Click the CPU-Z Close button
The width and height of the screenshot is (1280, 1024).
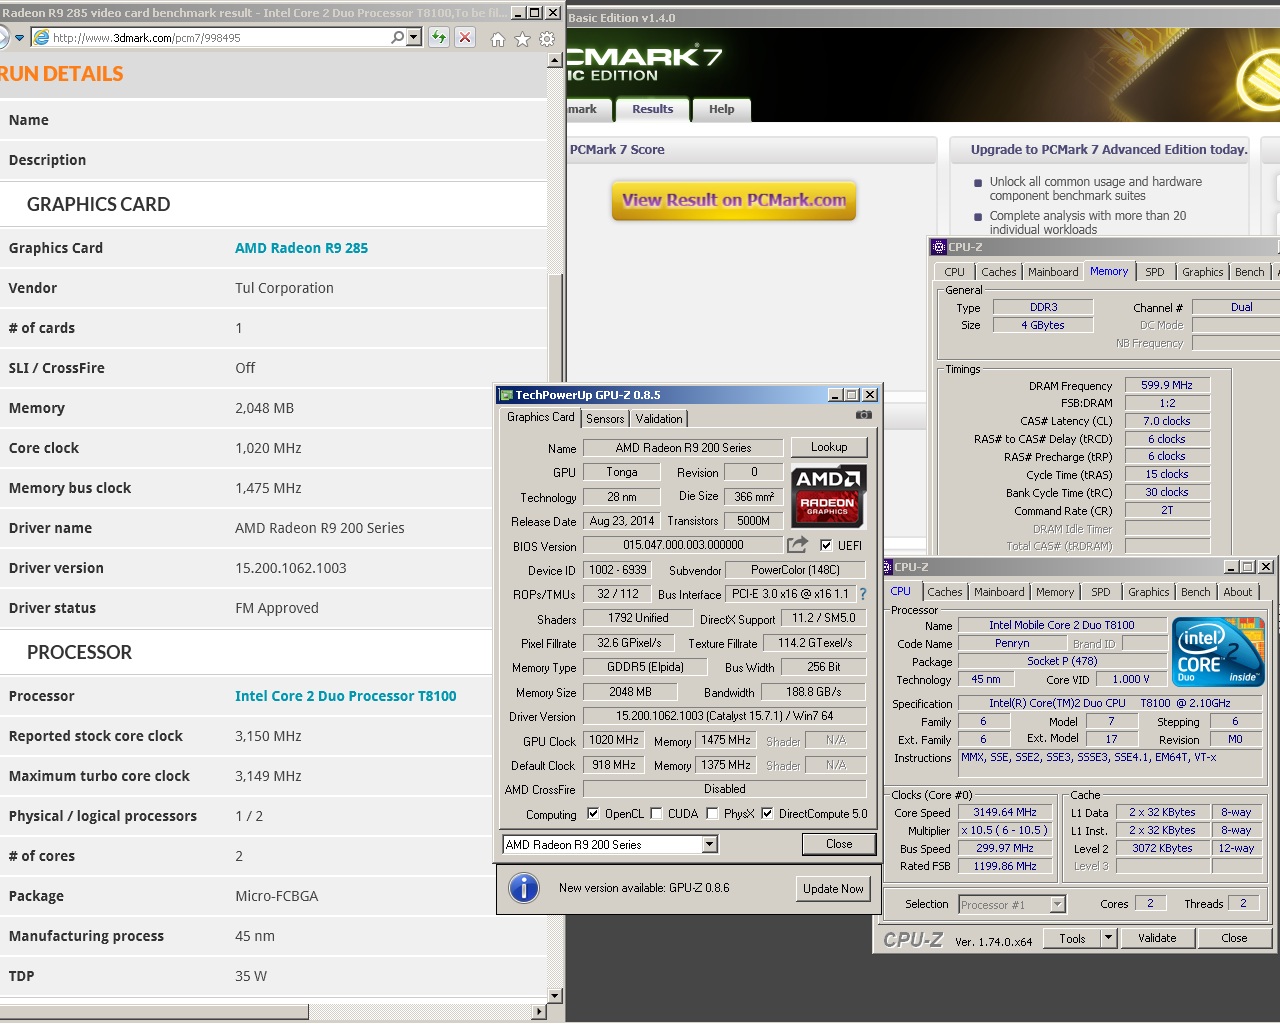pyautogui.click(x=1235, y=938)
